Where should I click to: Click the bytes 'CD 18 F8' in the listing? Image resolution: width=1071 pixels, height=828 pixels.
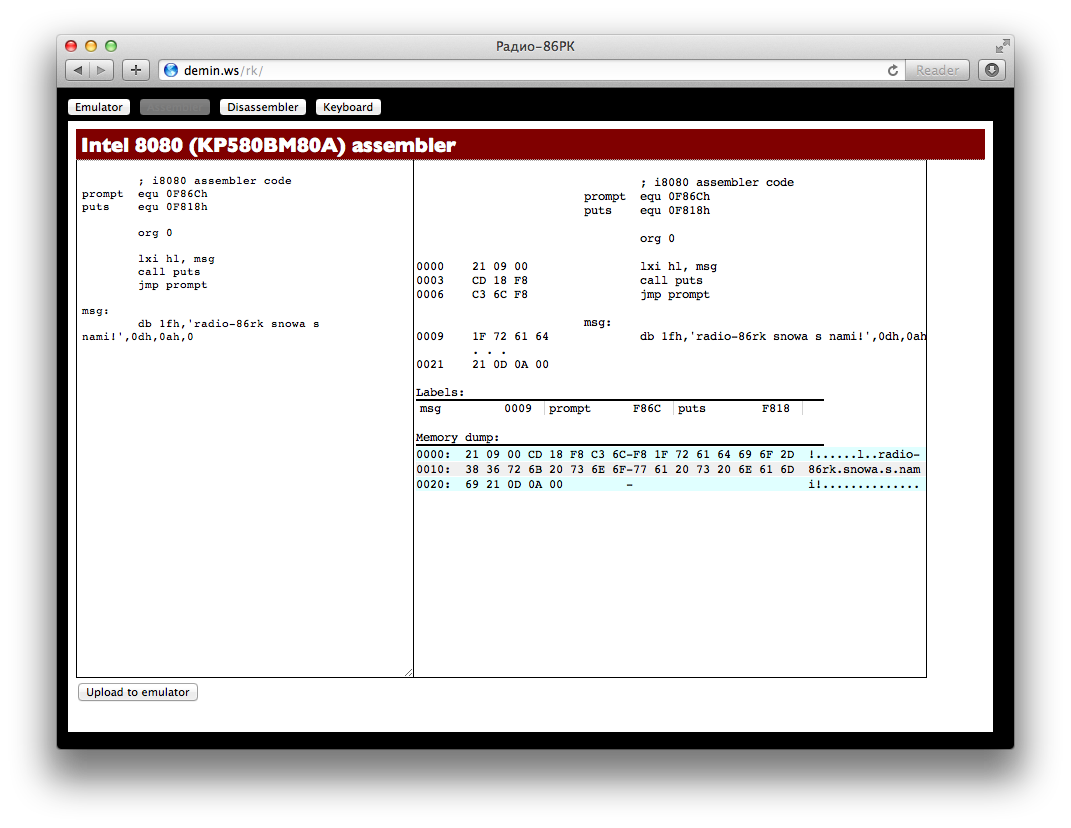(500, 280)
